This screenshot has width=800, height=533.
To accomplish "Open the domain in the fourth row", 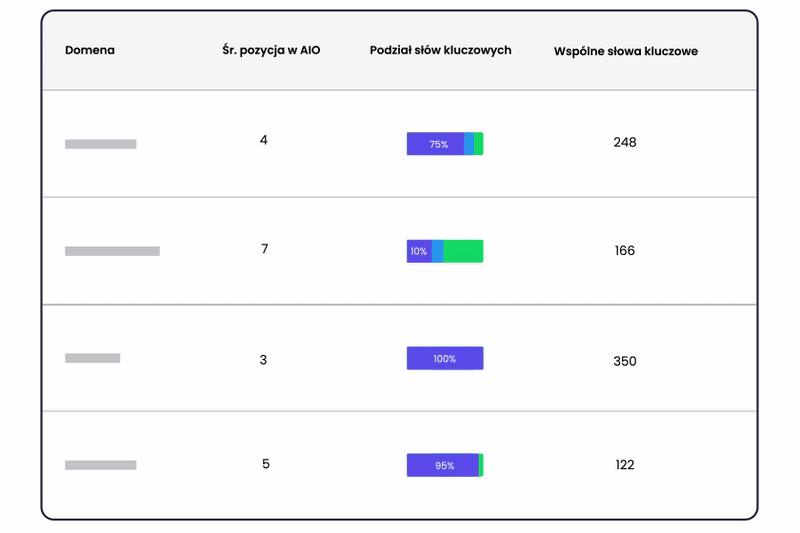I will pyautogui.click(x=100, y=465).
